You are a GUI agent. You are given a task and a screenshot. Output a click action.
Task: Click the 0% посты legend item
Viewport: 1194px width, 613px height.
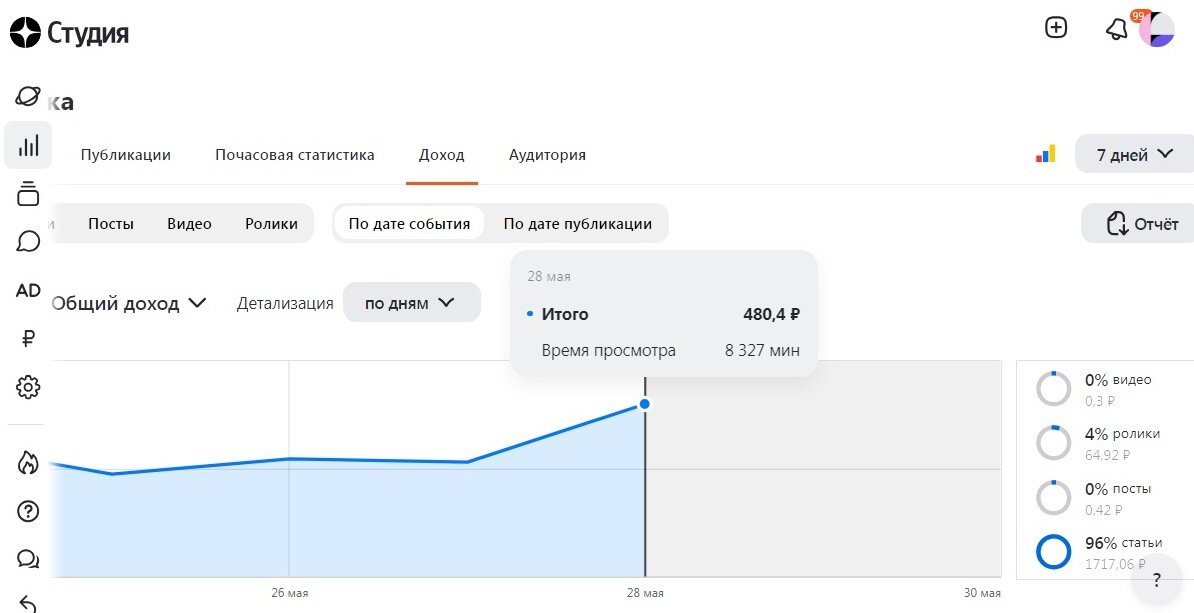1095,497
